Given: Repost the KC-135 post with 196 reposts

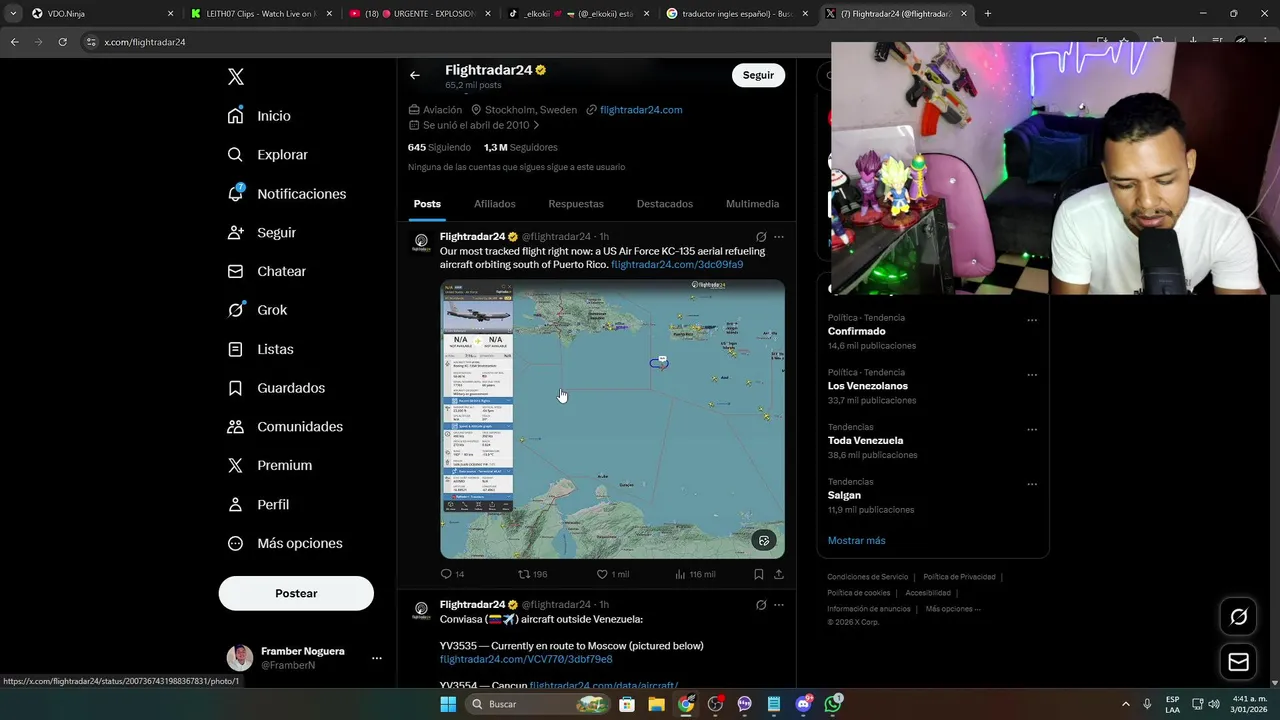Looking at the screenshot, I should pos(532,574).
